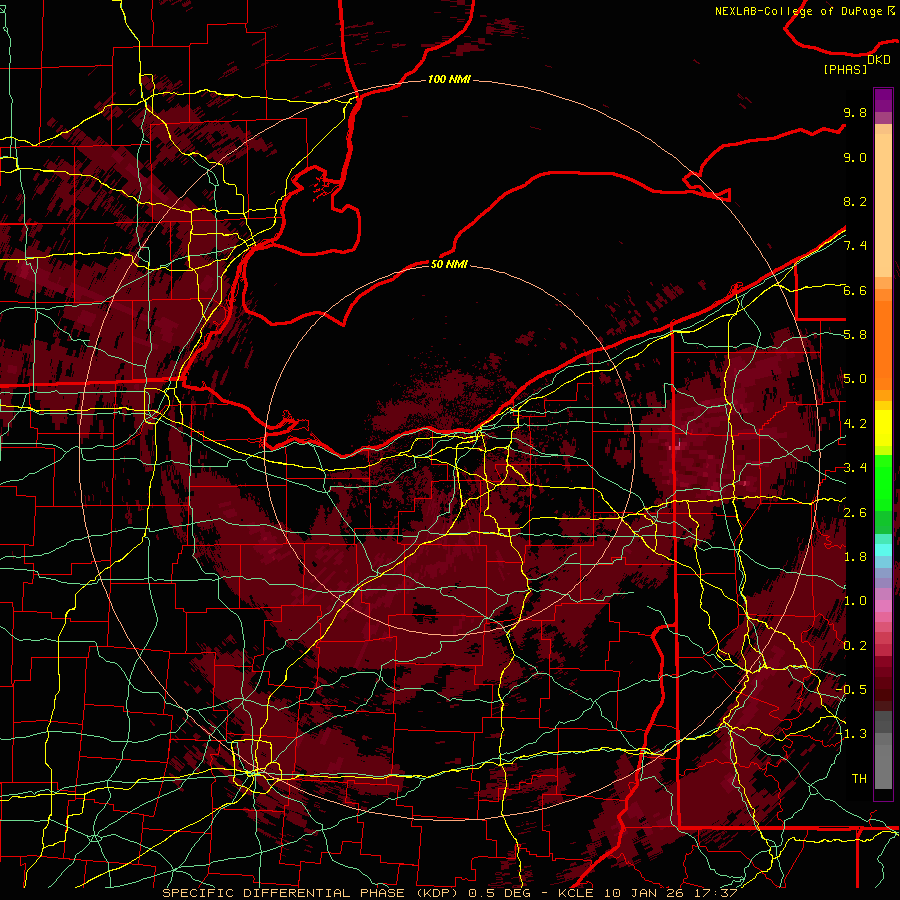Pick the bright yellow color bar segment

click(883, 428)
